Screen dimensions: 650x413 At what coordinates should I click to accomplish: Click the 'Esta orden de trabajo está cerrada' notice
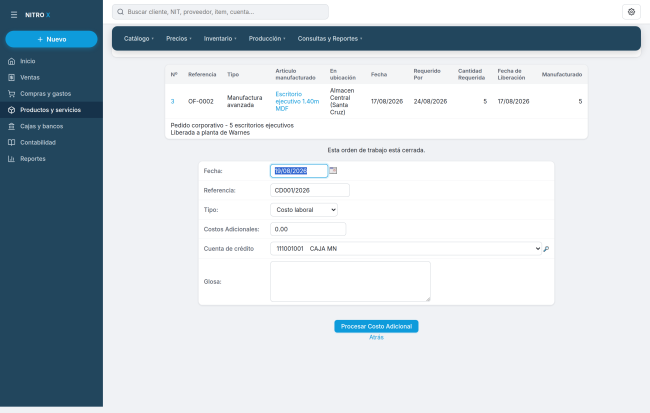376,151
